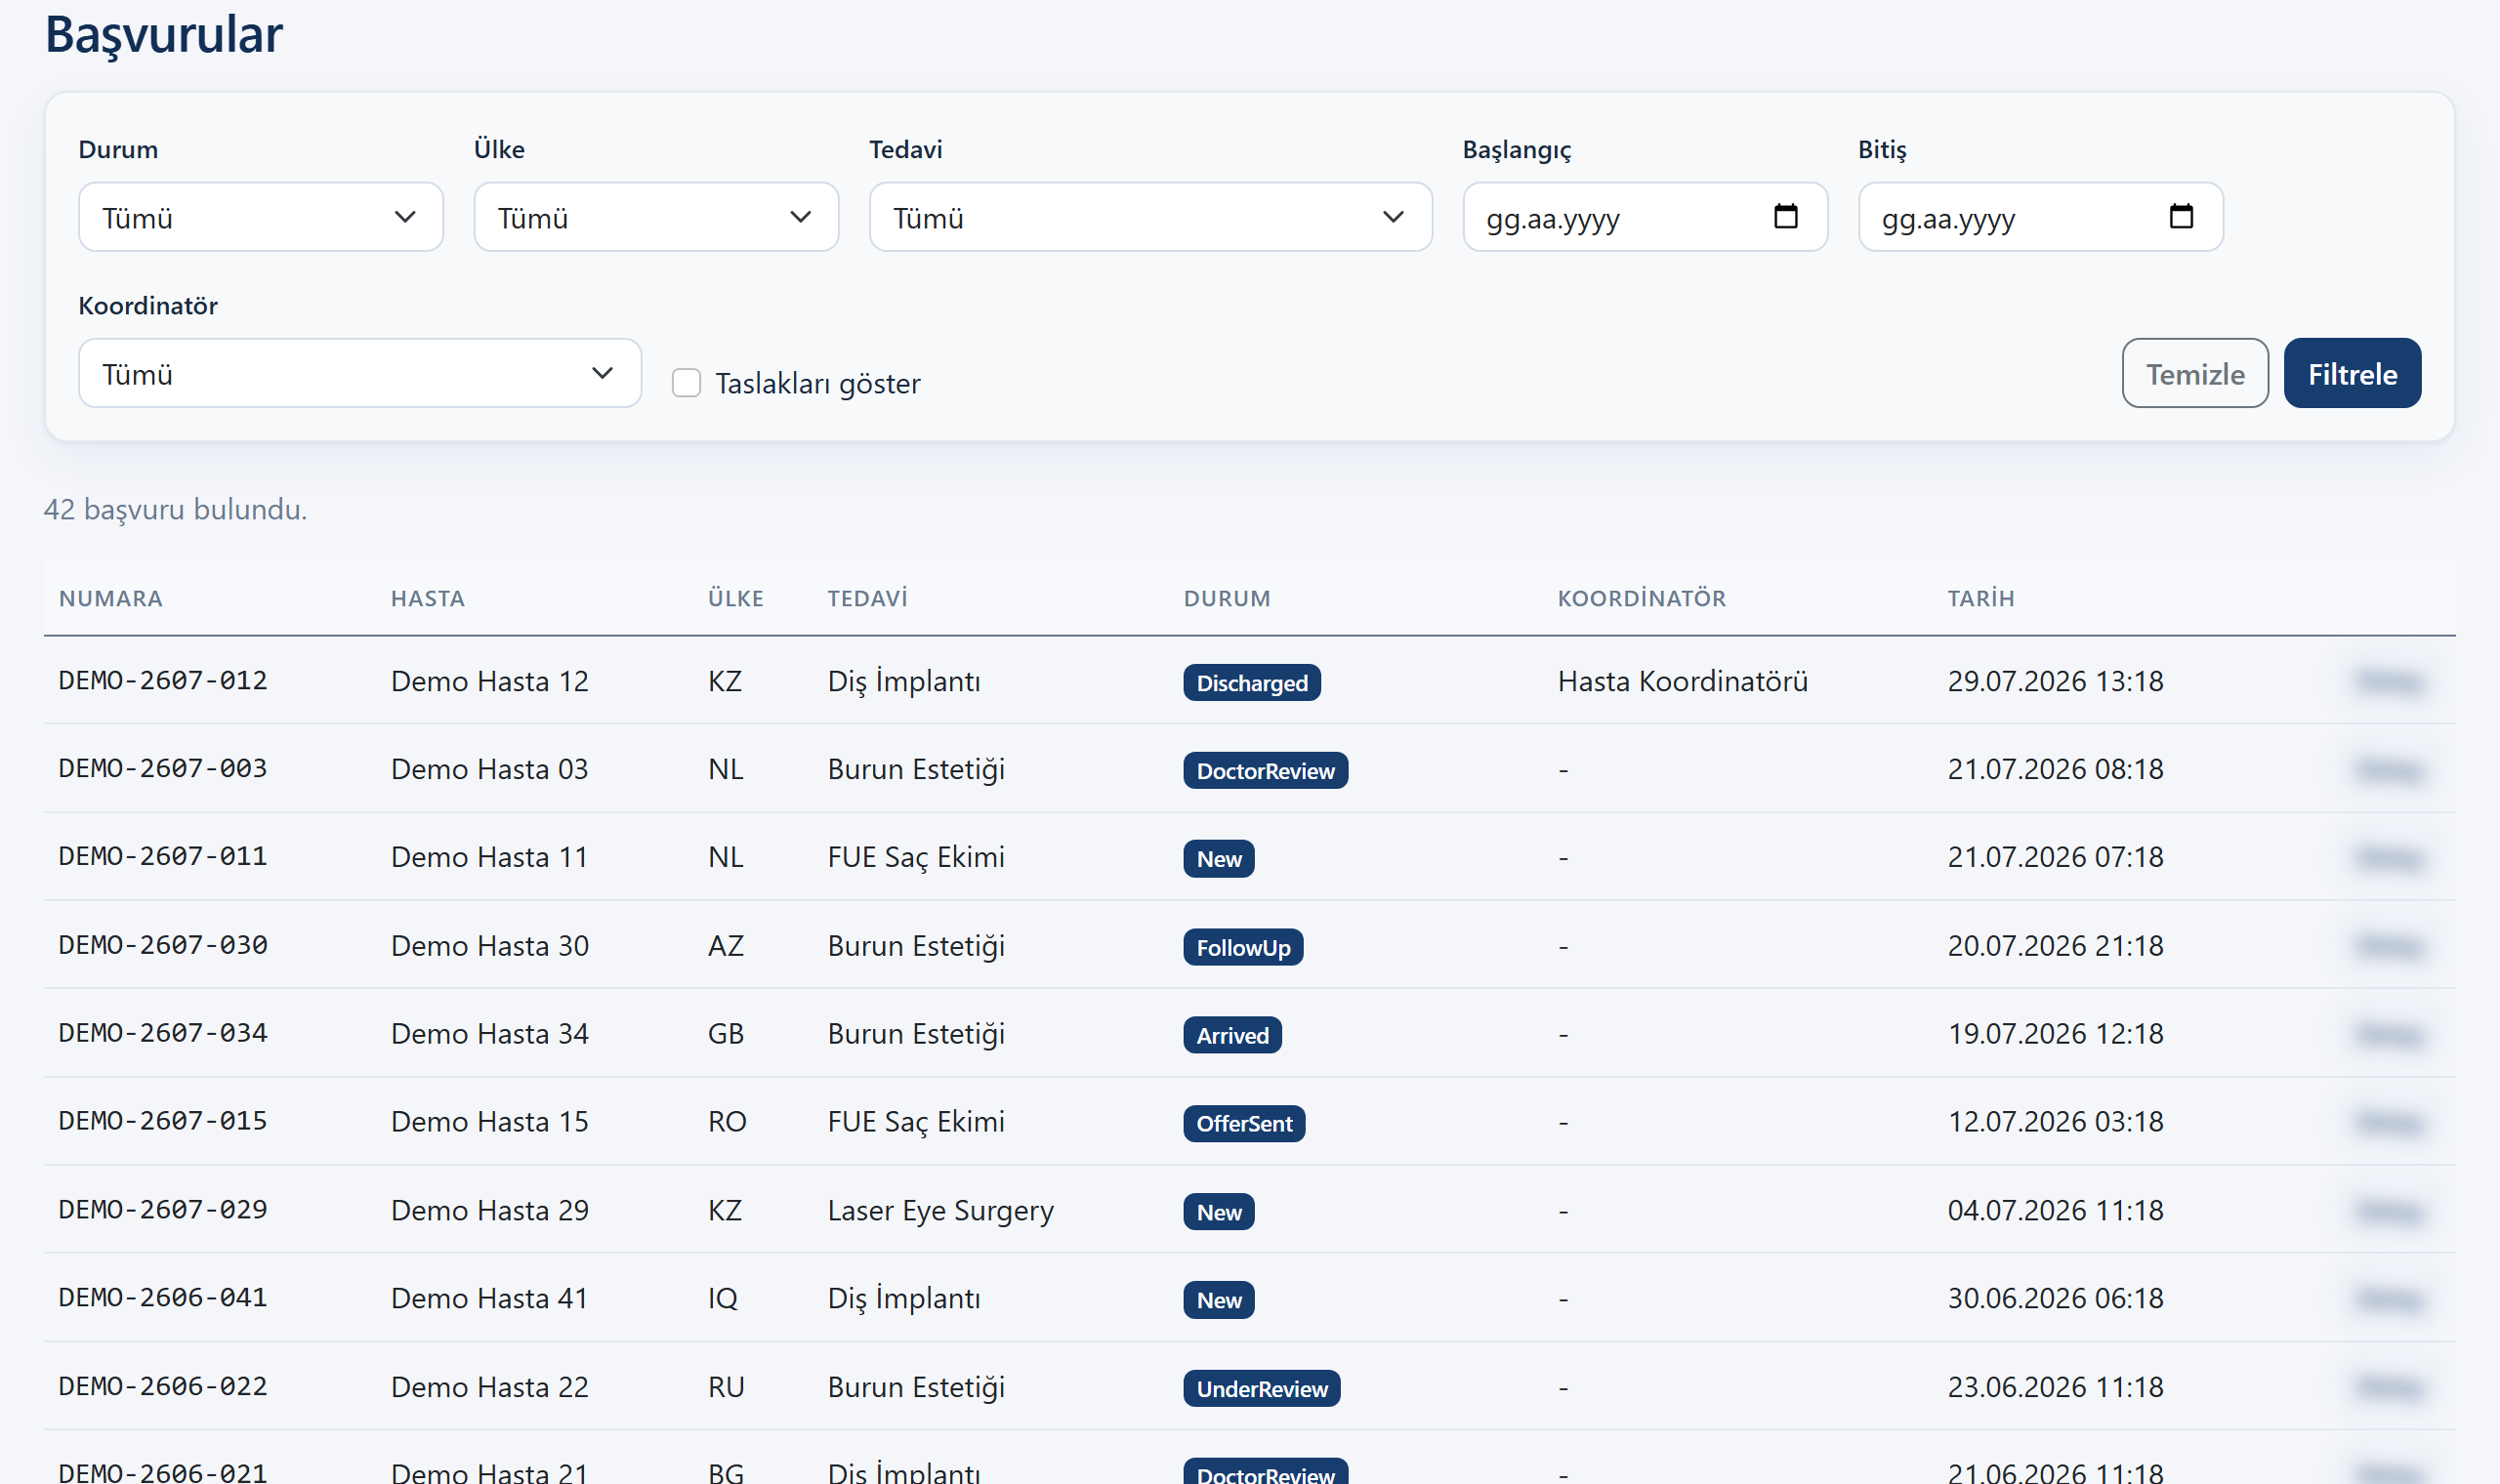The image size is (2500, 1484).
Task: Open the Koordinatör dropdown
Action: click(x=360, y=373)
